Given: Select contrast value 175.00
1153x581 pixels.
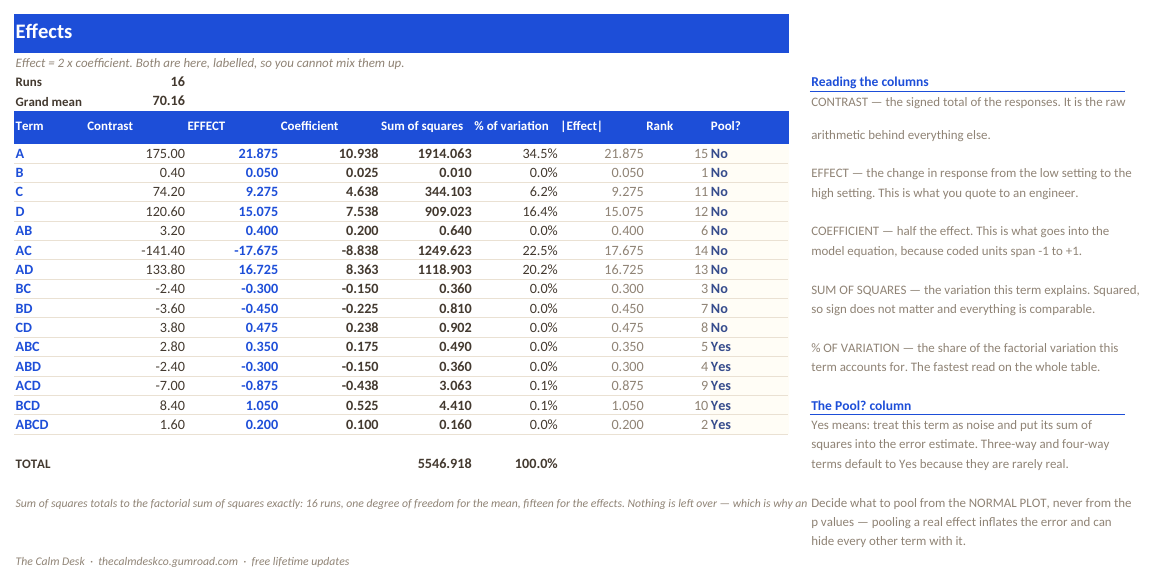Looking at the screenshot, I should 165,154.
